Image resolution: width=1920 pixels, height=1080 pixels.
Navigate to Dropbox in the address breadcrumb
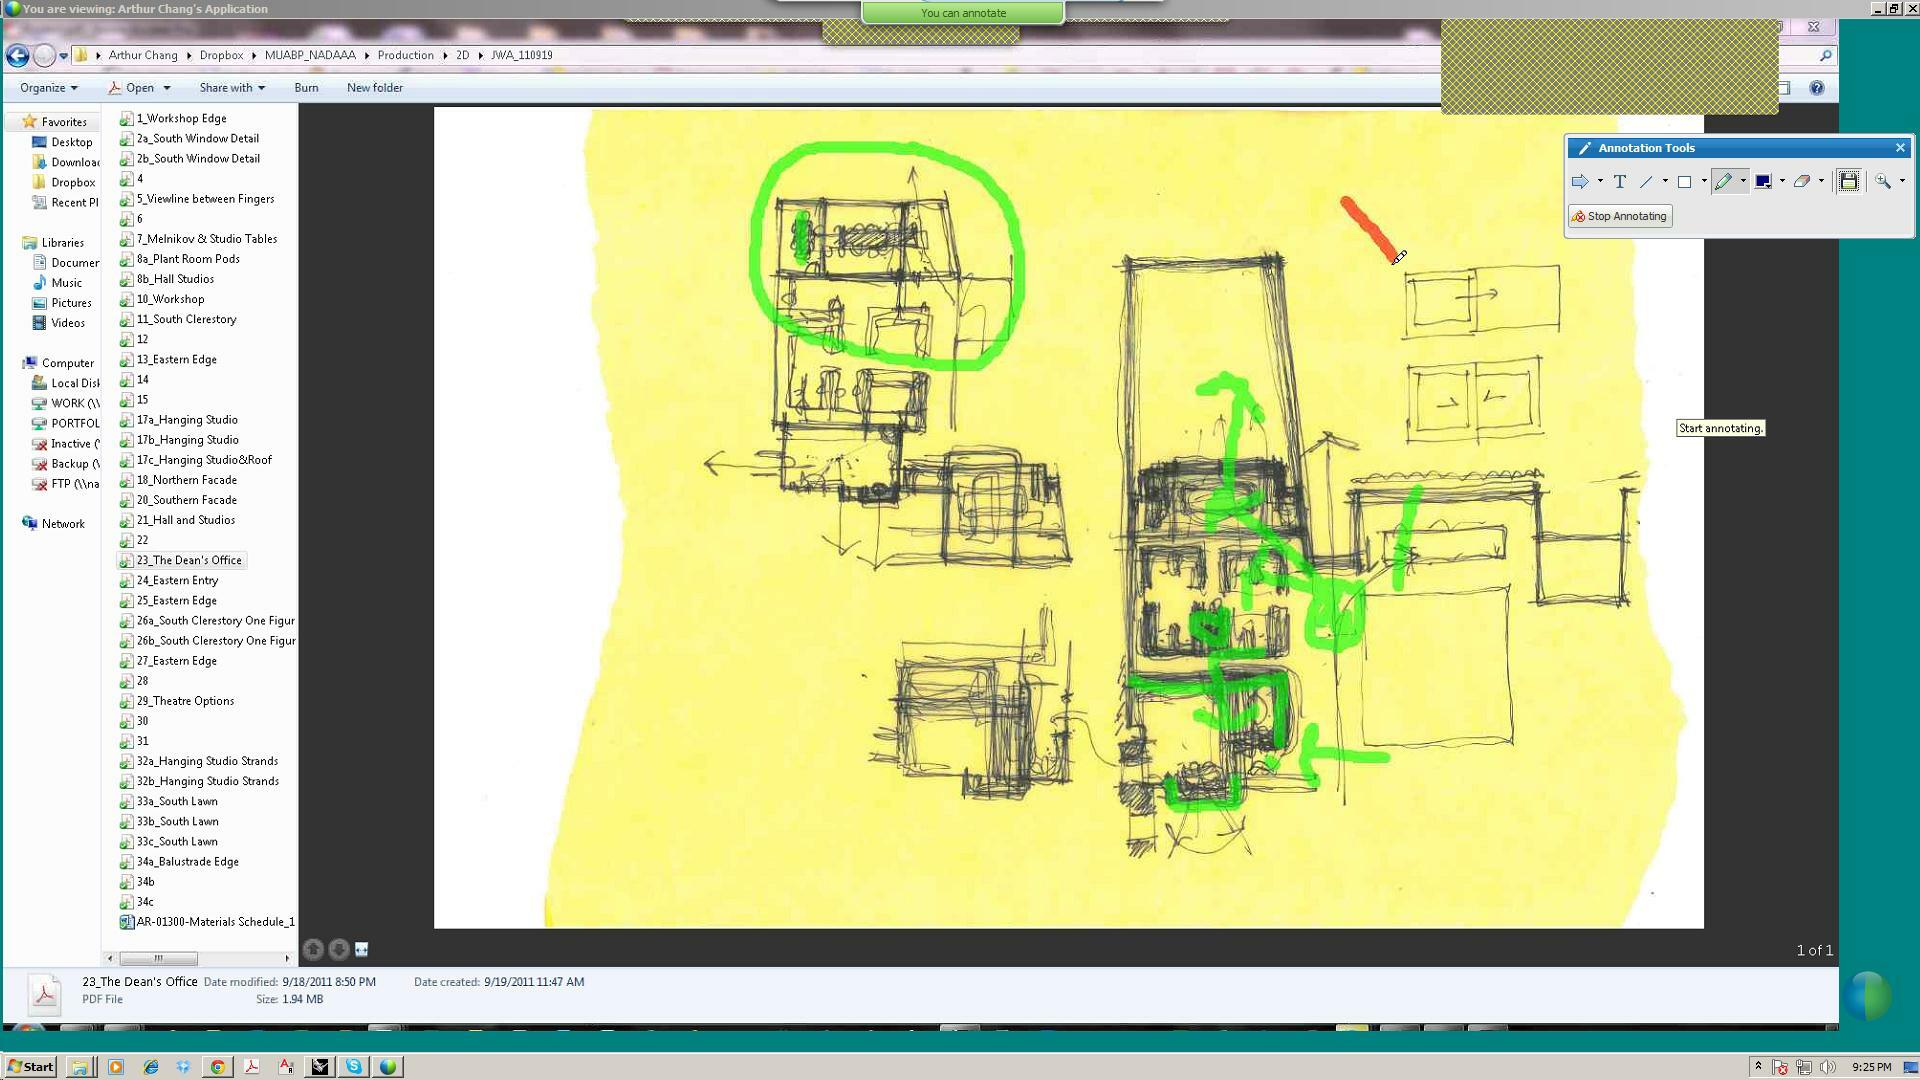[221, 56]
